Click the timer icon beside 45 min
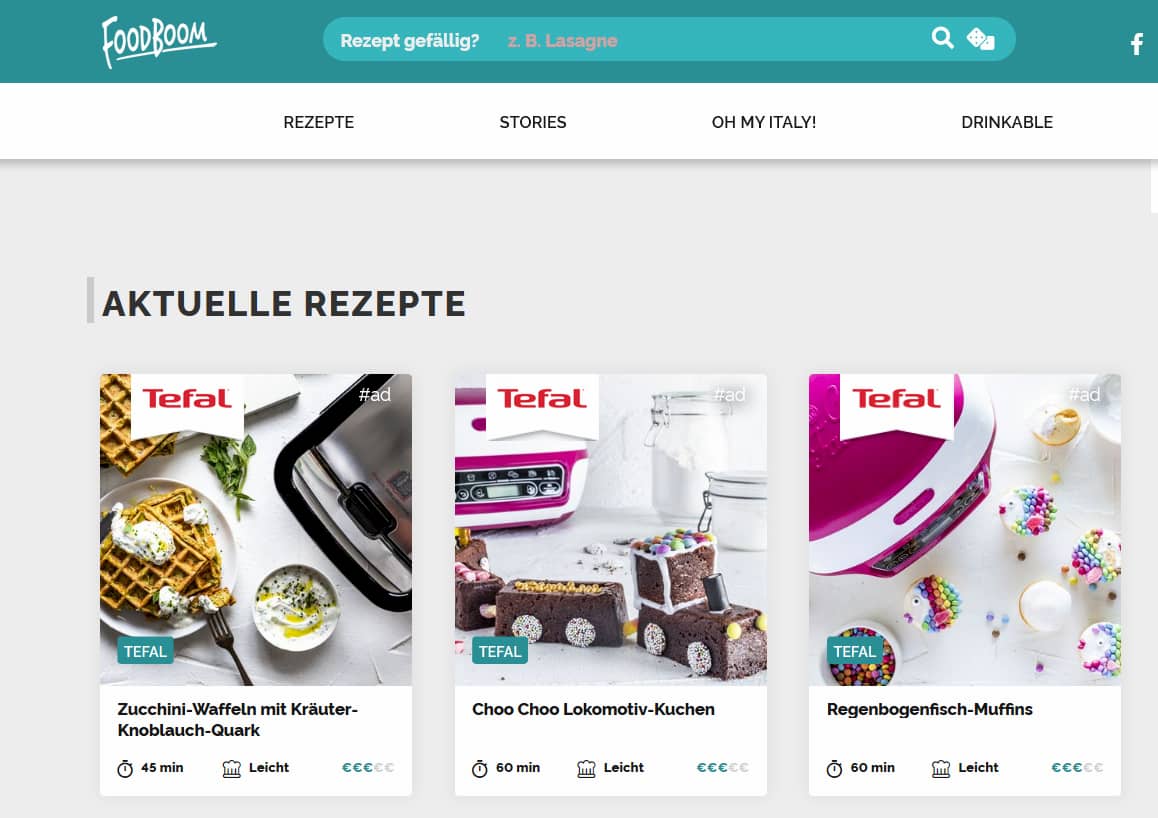 (125, 769)
